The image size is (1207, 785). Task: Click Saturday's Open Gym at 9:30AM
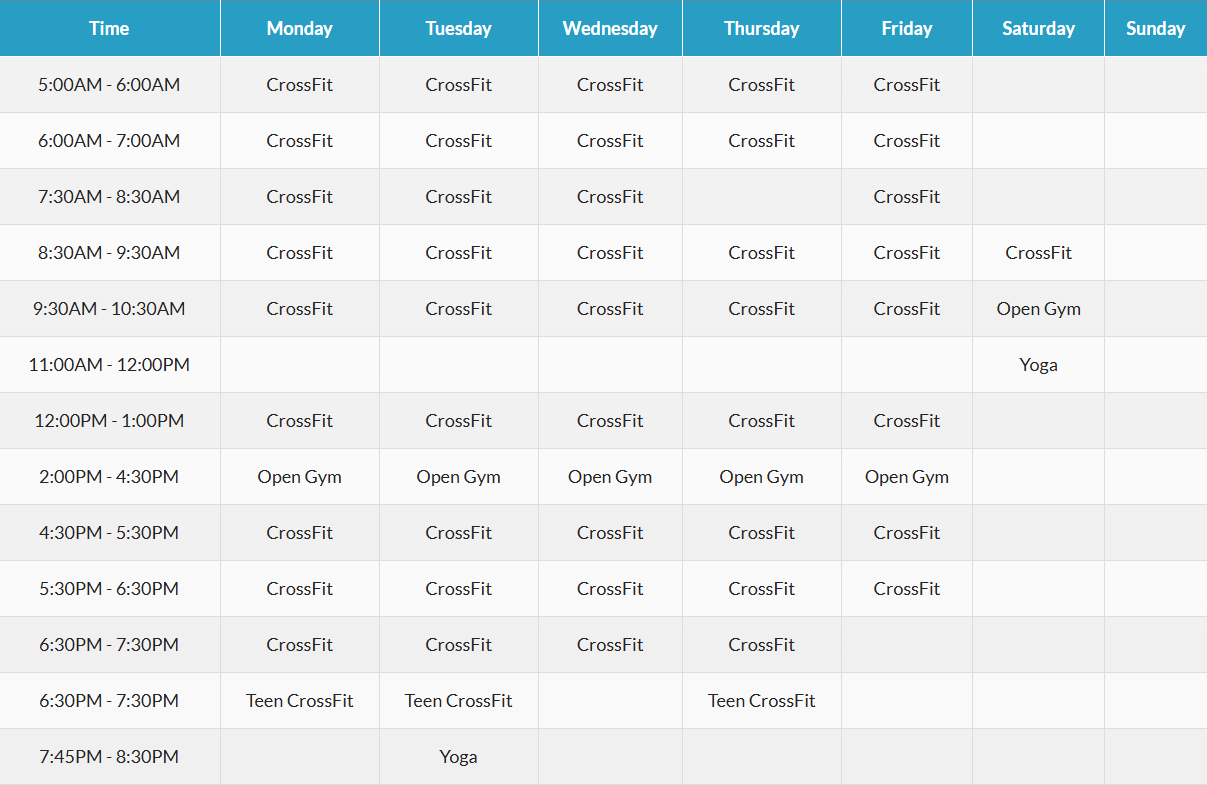pos(1038,309)
